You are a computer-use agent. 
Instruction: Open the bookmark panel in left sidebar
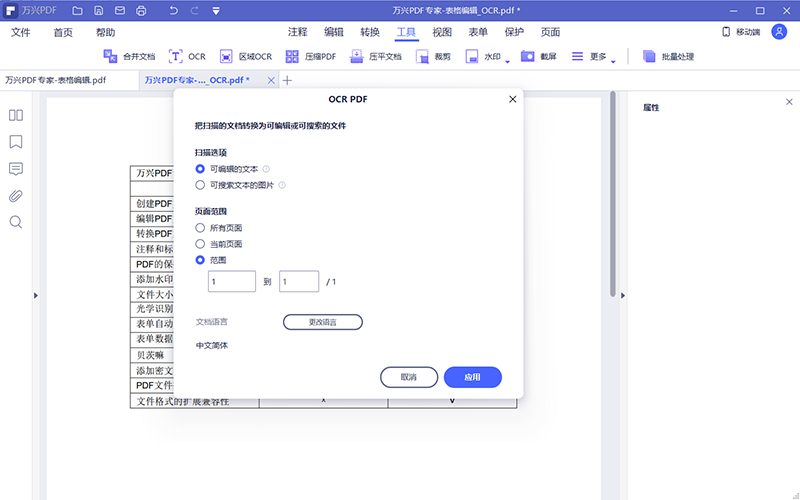pos(15,142)
